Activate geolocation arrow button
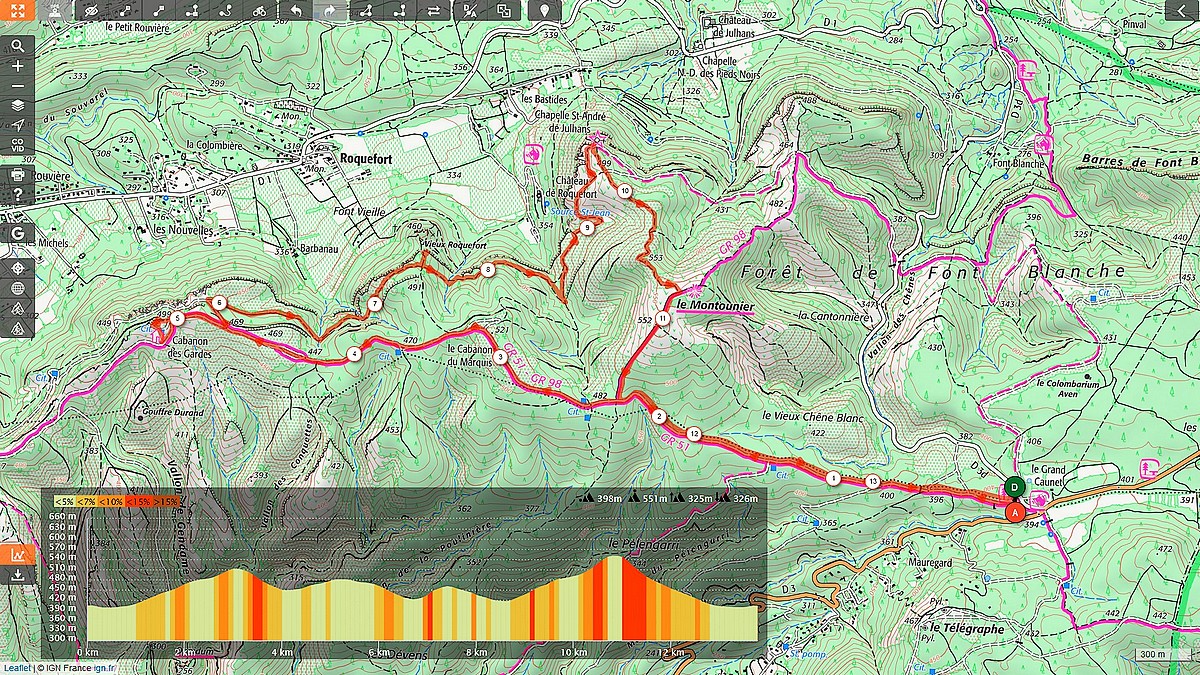This screenshot has height=675, width=1200. [18, 125]
